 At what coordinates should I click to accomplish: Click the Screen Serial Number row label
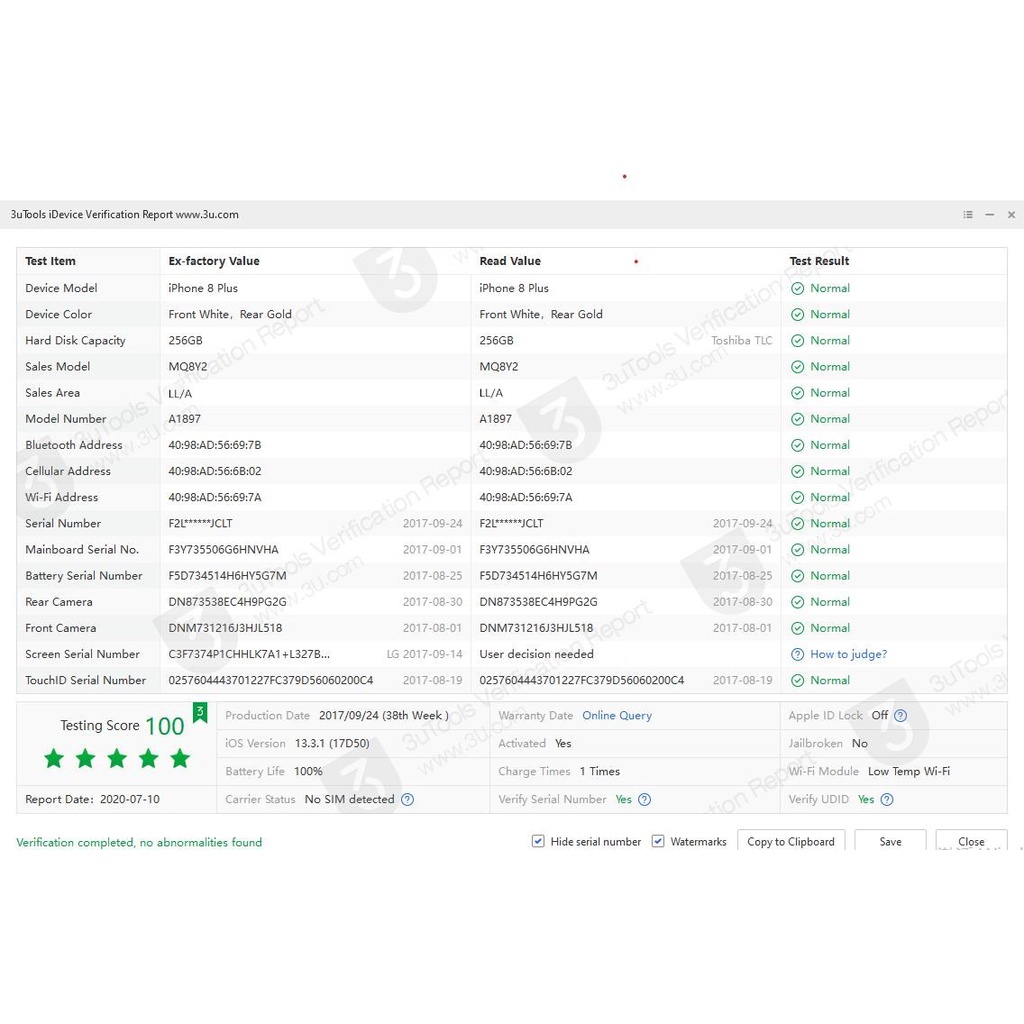[x=82, y=654]
